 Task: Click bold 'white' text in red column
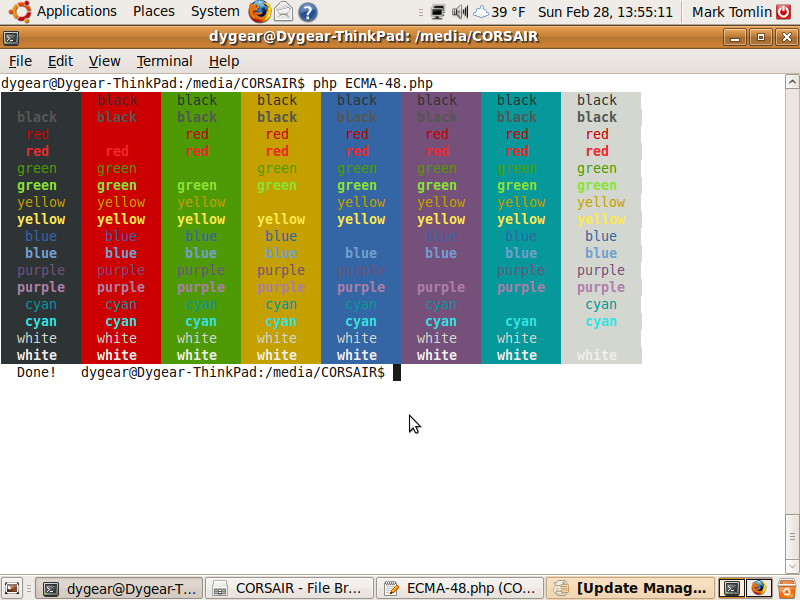[116, 355]
